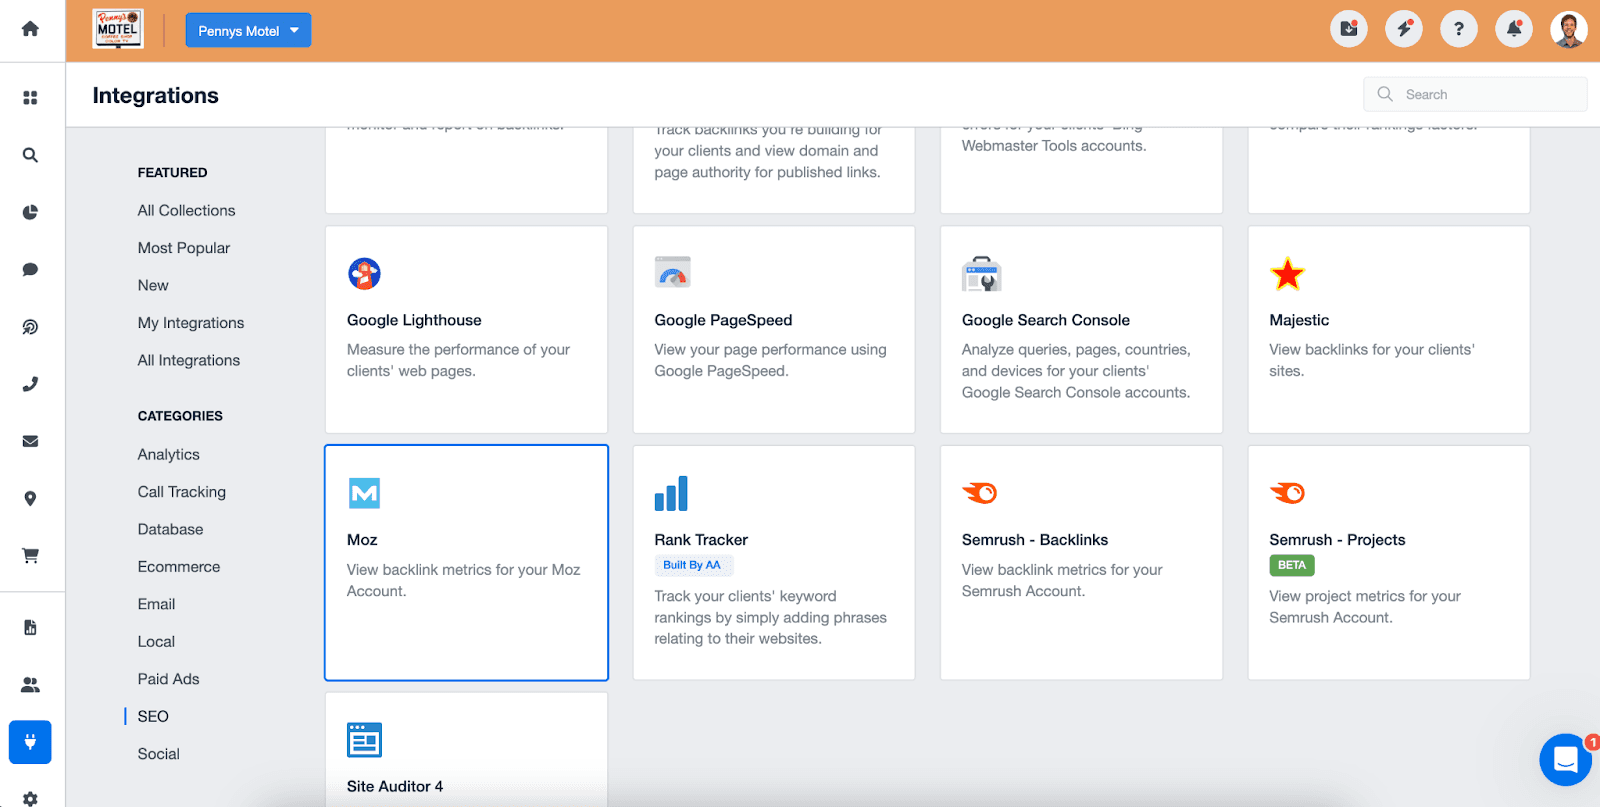Click the Google Lighthouse logo icon

tap(364, 273)
